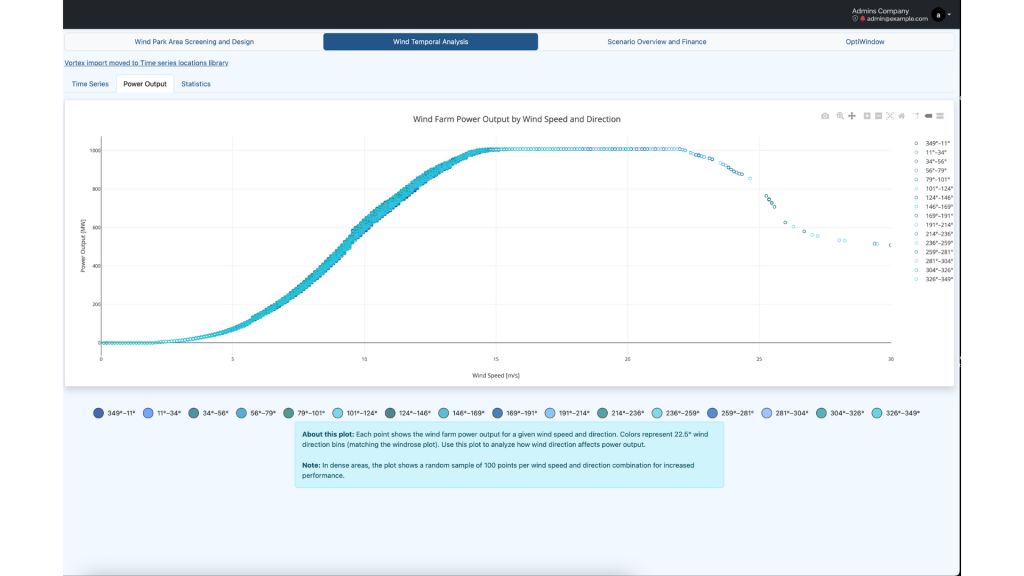Image resolution: width=1024 pixels, height=576 pixels.
Task: Click the Autoscale icon in plot toolbar
Action: [890, 116]
